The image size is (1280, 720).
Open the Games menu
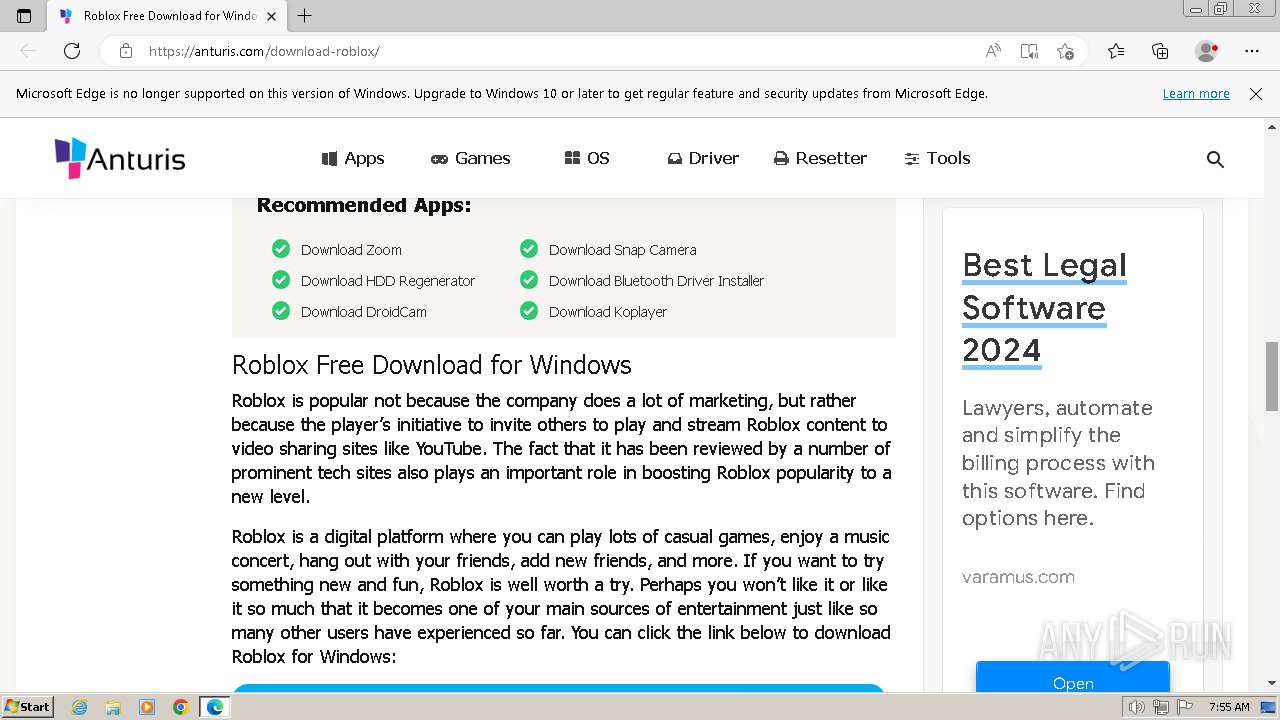point(471,158)
